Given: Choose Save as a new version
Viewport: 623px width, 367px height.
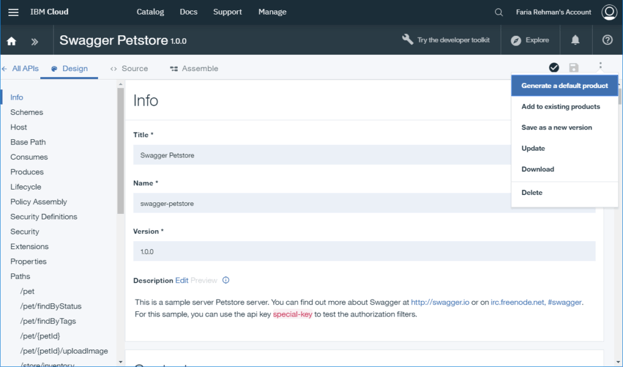Looking at the screenshot, I should click(557, 127).
